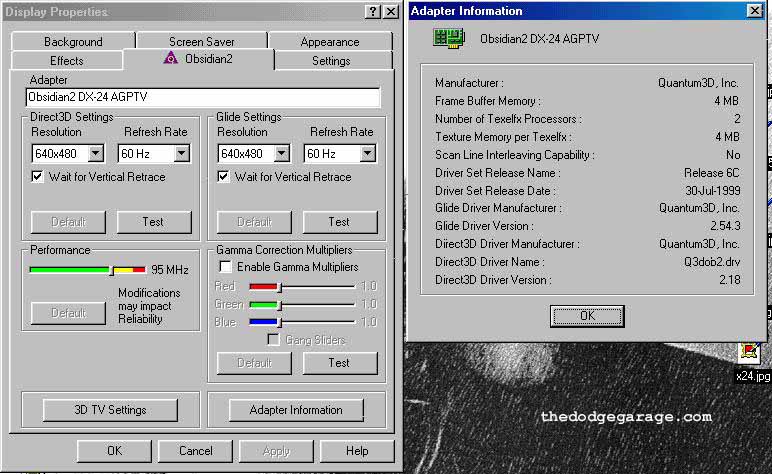Toggle Direct3D Wait for Vertical Retrace
The height and width of the screenshot is (474, 772).
[x=37, y=176]
